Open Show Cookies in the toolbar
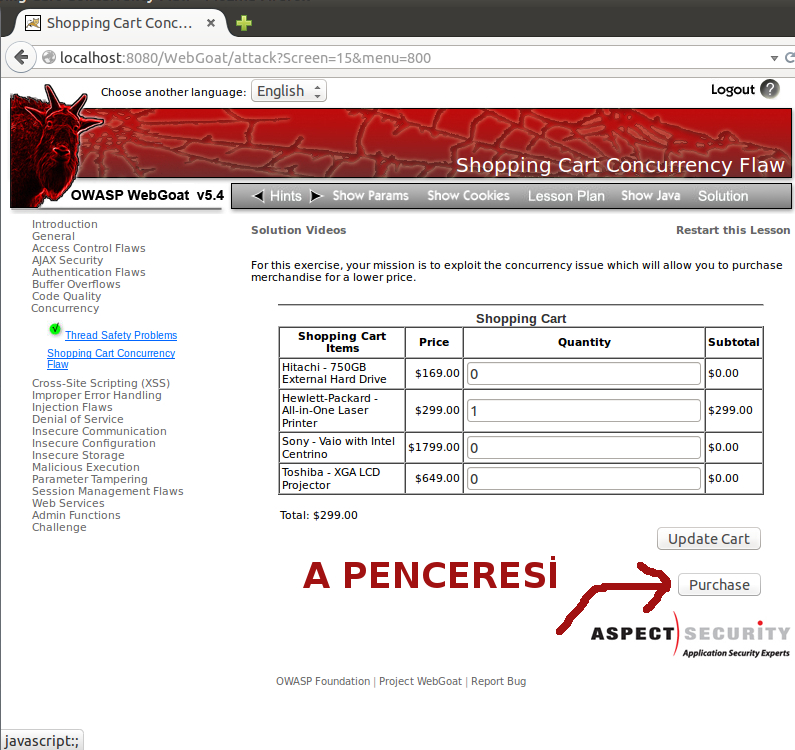This screenshot has width=795, height=750. 468,196
